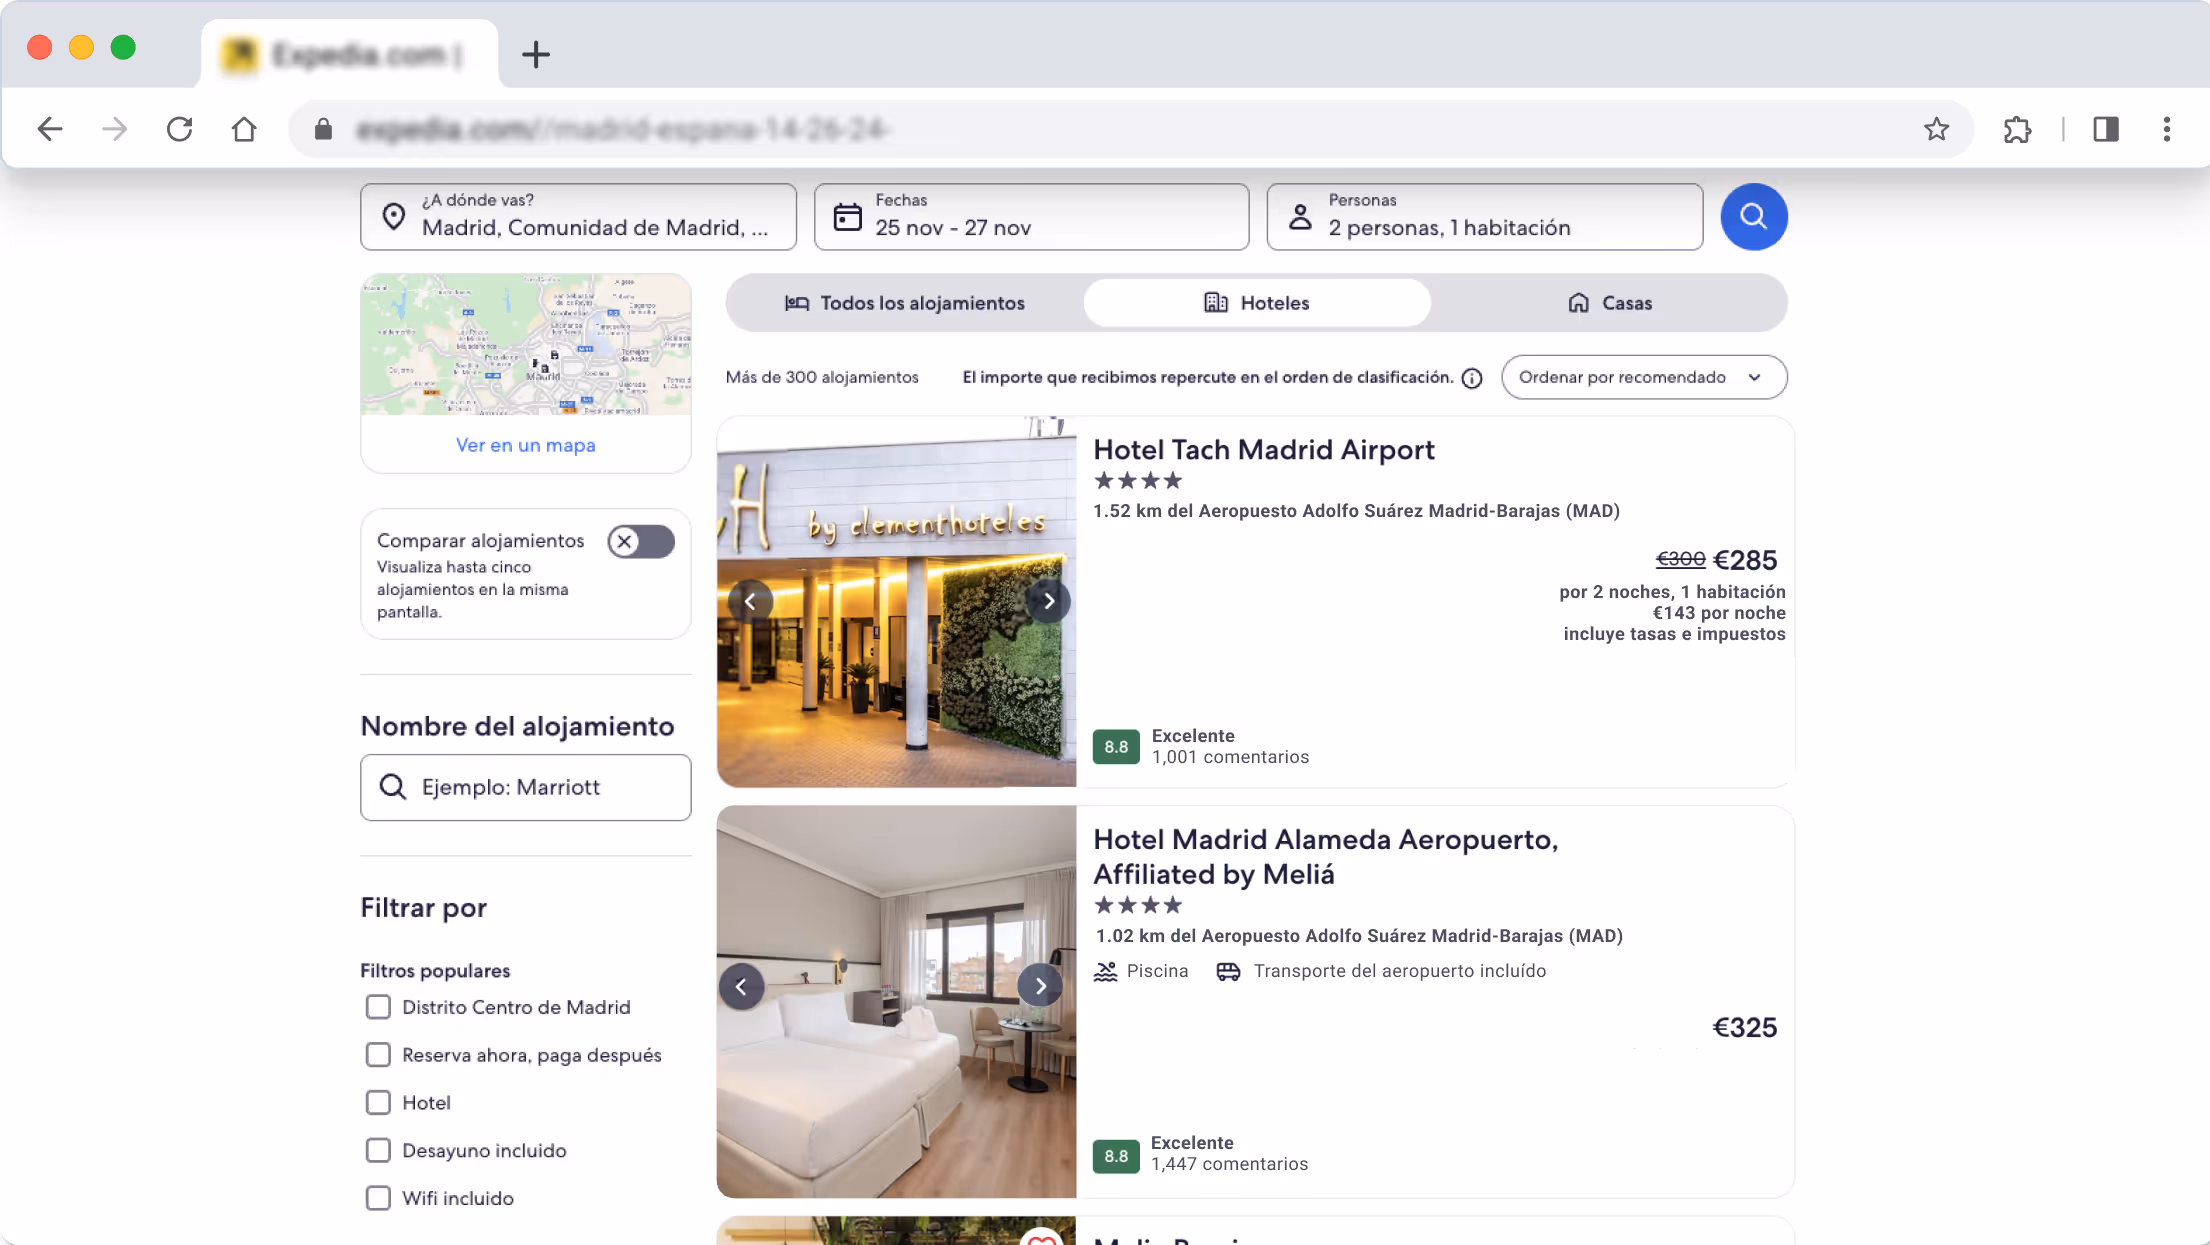Check the Desayuno incluido filter
The height and width of the screenshot is (1245, 2210).
pyautogui.click(x=378, y=1150)
